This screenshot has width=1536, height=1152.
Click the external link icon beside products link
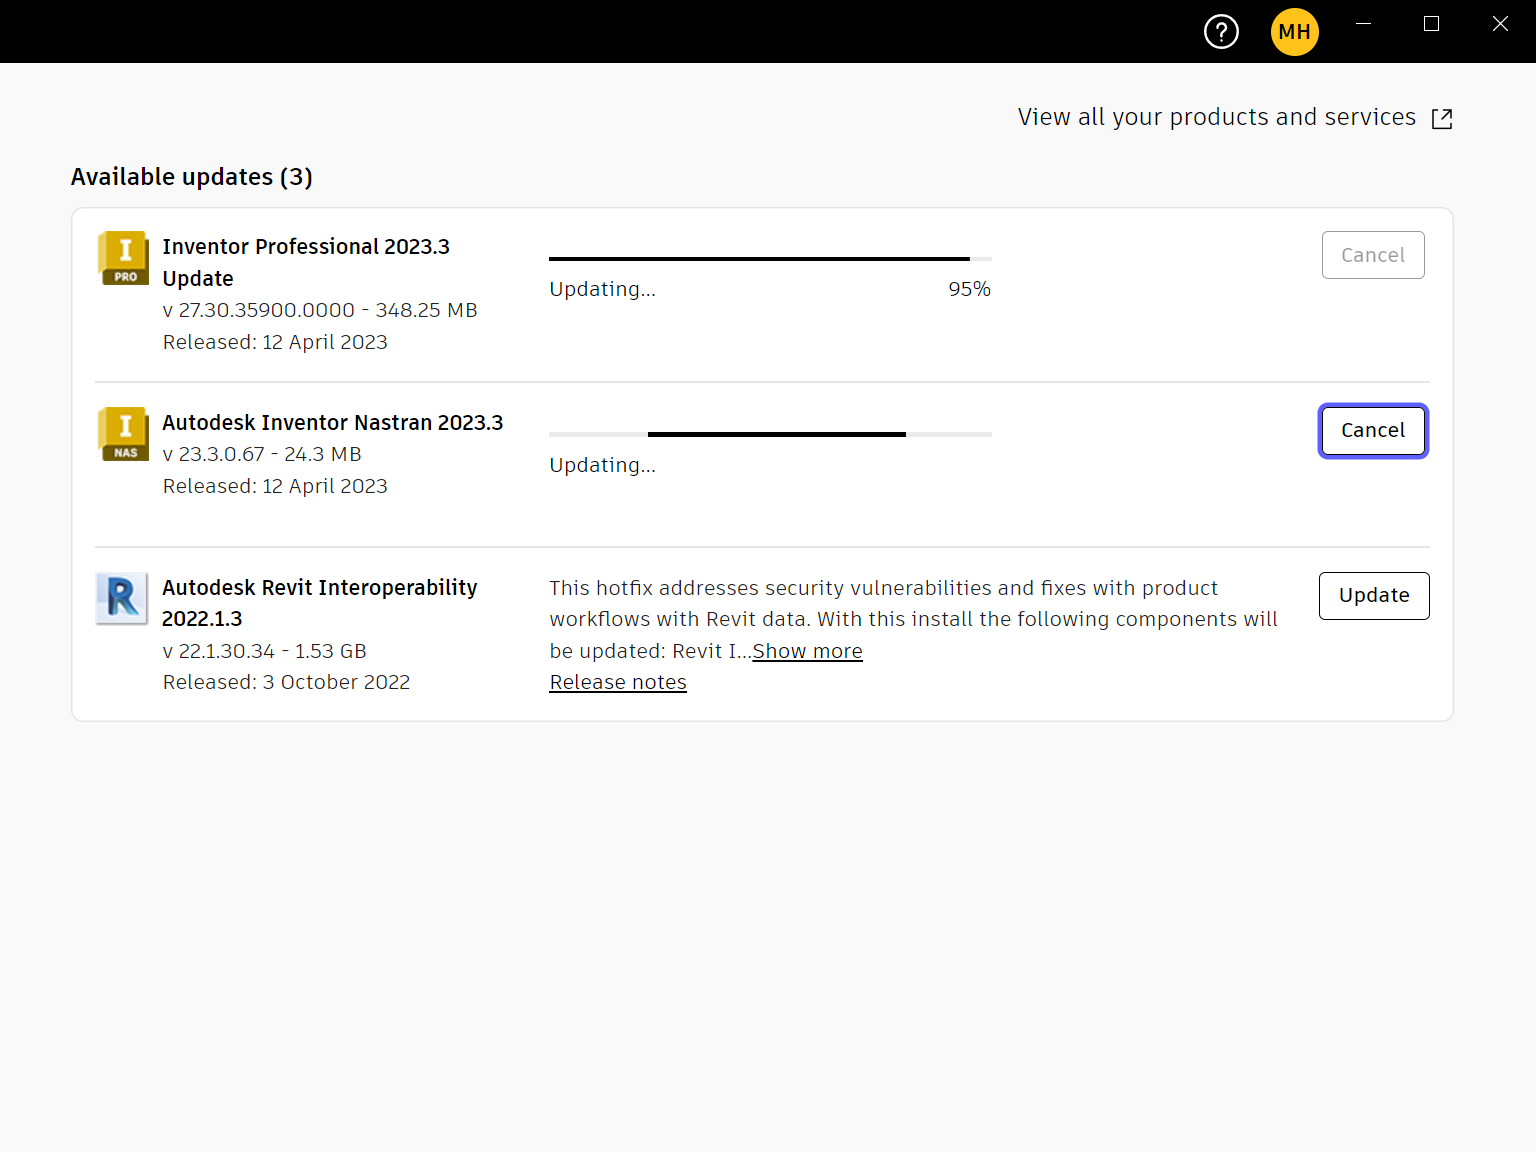[x=1442, y=118]
